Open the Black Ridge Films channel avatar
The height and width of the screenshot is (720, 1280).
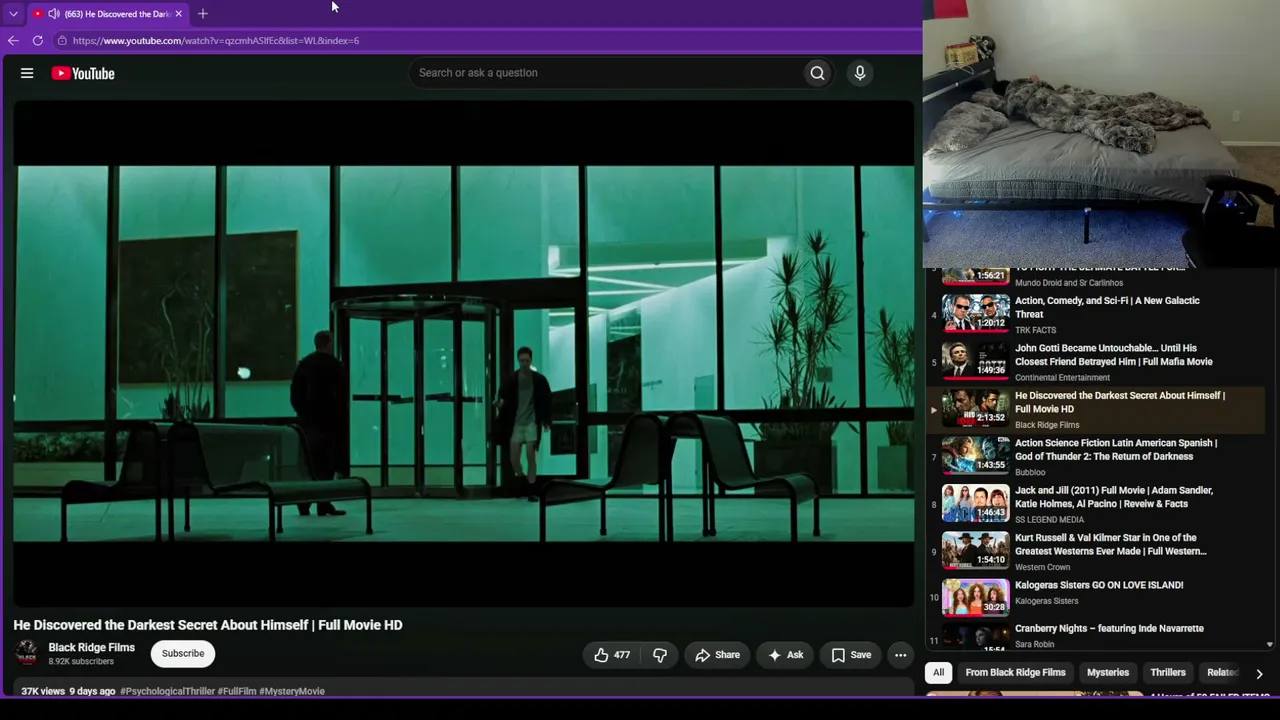click(27, 654)
